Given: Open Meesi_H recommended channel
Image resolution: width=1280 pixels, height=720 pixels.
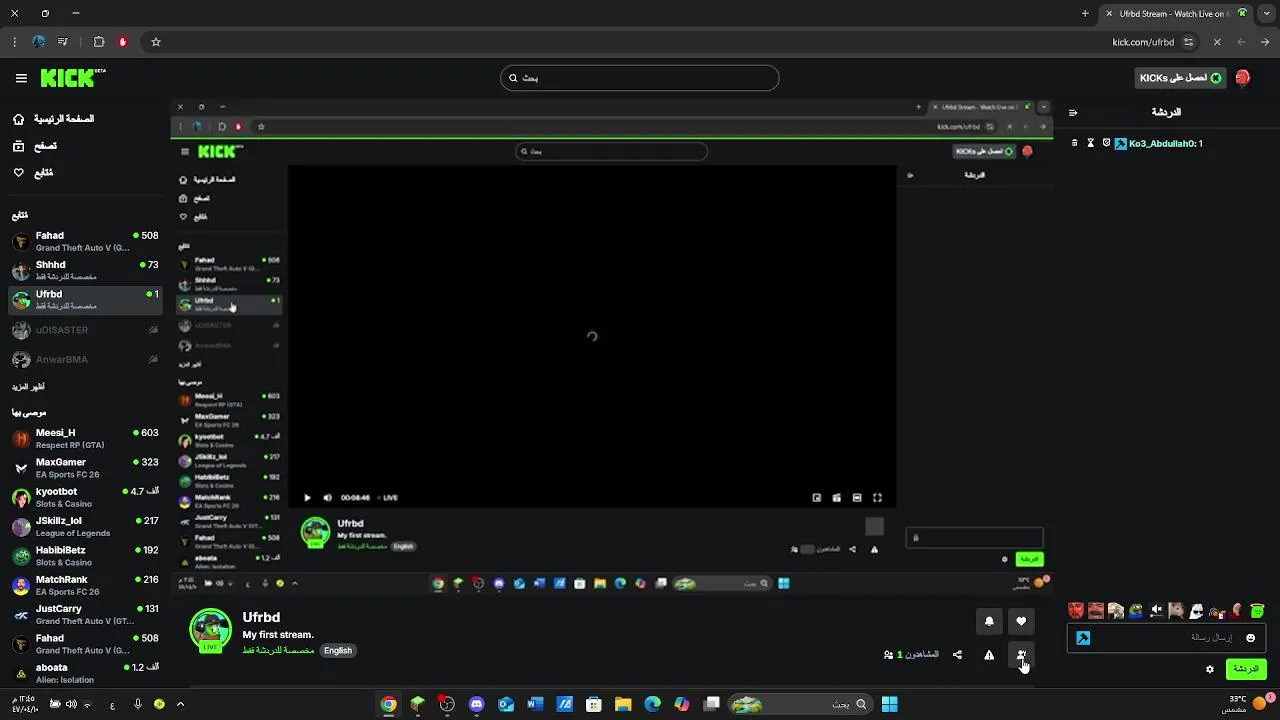Looking at the screenshot, I should point(85,439).
